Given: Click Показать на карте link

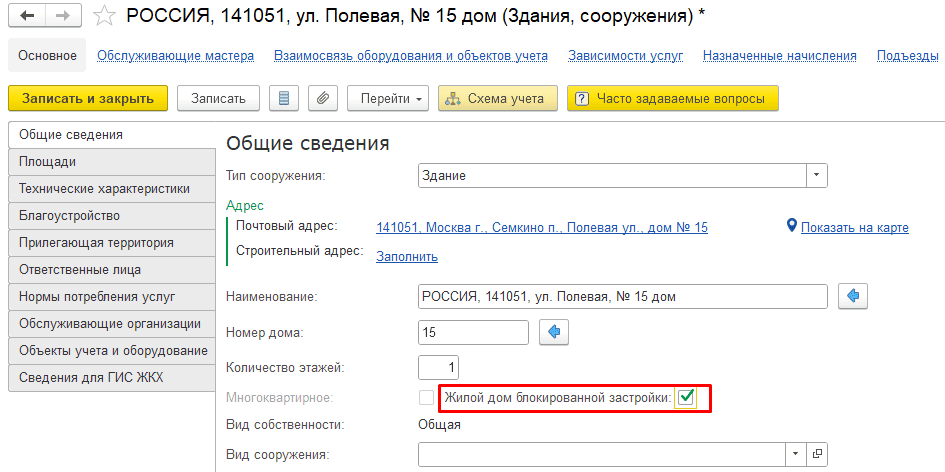Looking at the screenshot, I should [854, 227].
